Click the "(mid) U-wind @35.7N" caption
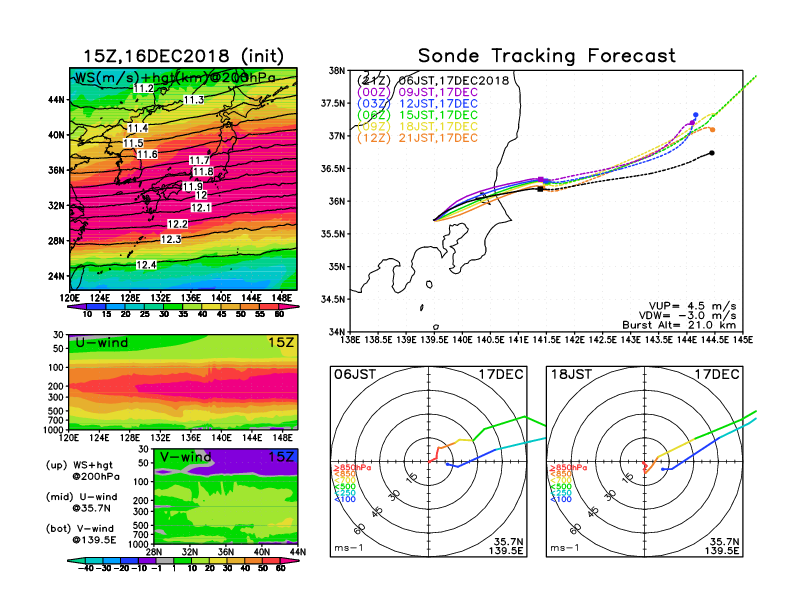This screenshot has height=612, width=792. (x=81, y=502)
